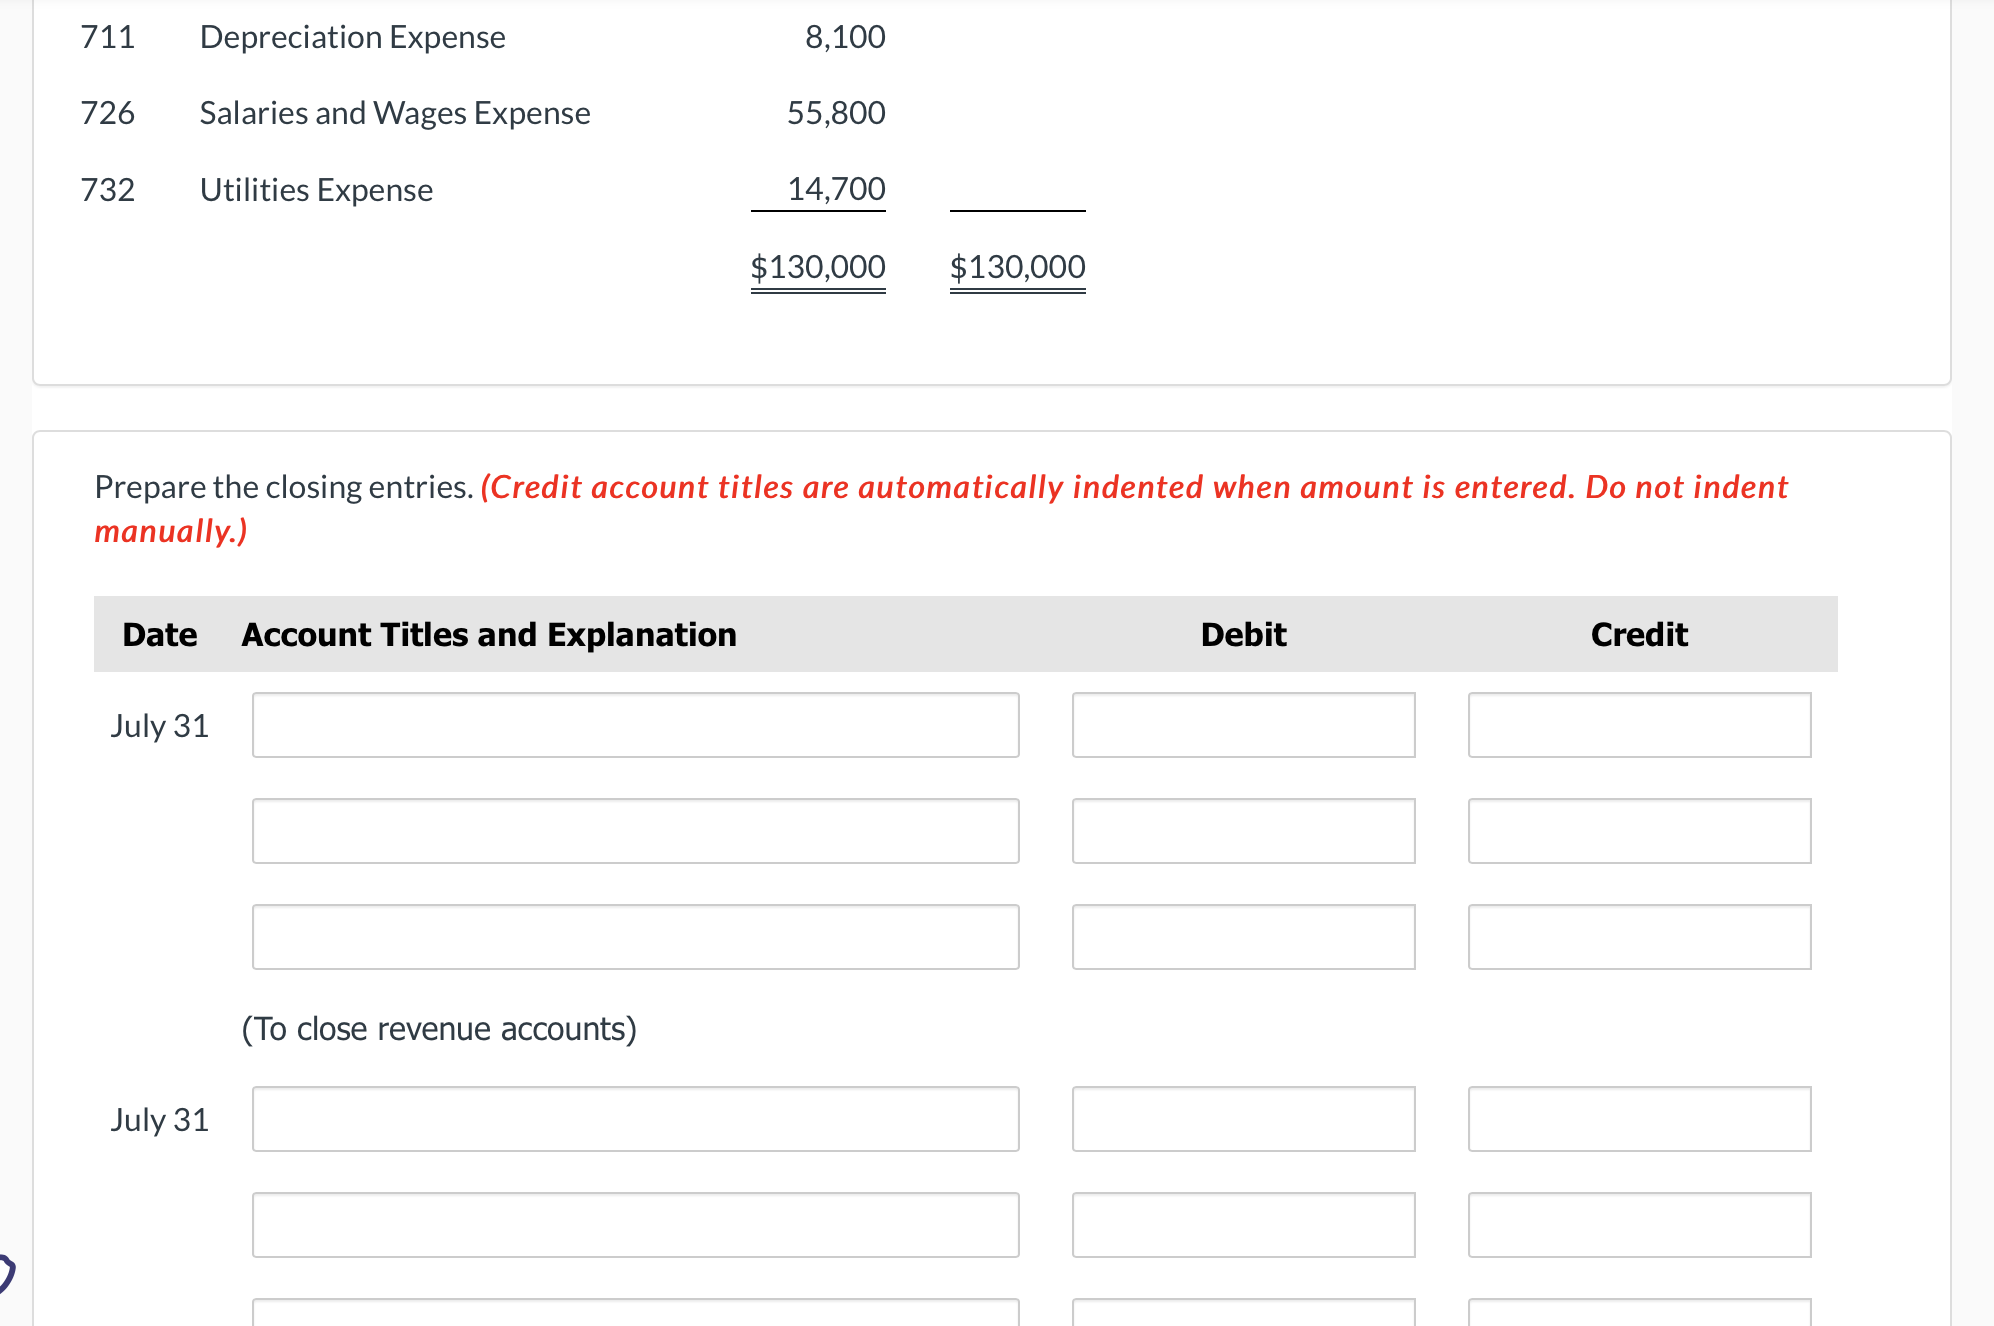
Task: Click the Credit column header
Action: tap(1638, 634)
